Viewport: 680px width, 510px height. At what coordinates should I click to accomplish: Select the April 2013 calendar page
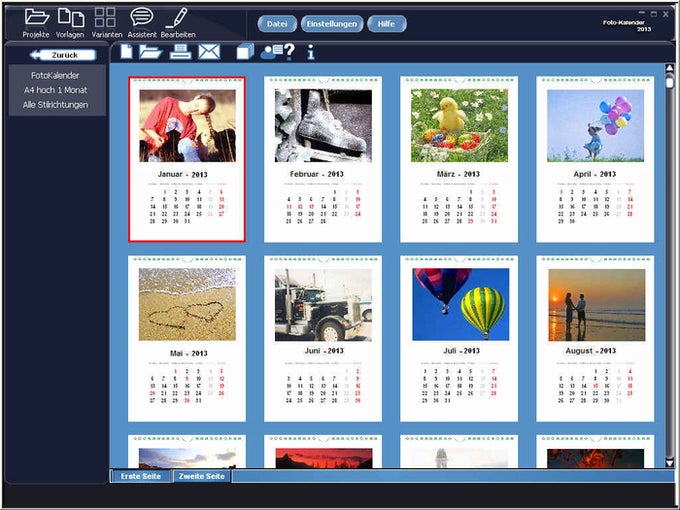point(595,159)
